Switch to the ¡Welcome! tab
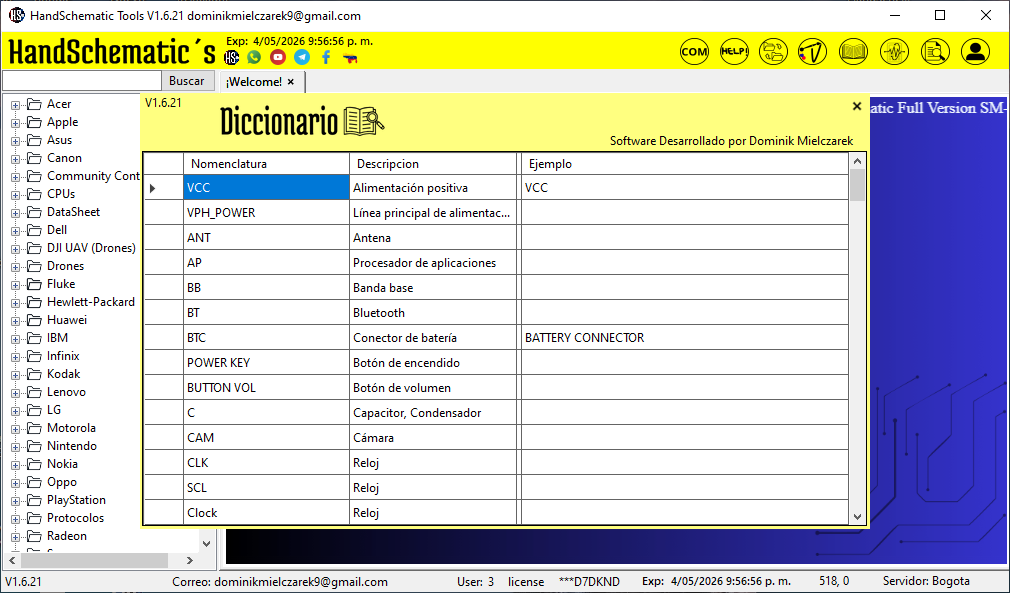This screenshot has height=593, width=1010. click(x=254, y=82)
